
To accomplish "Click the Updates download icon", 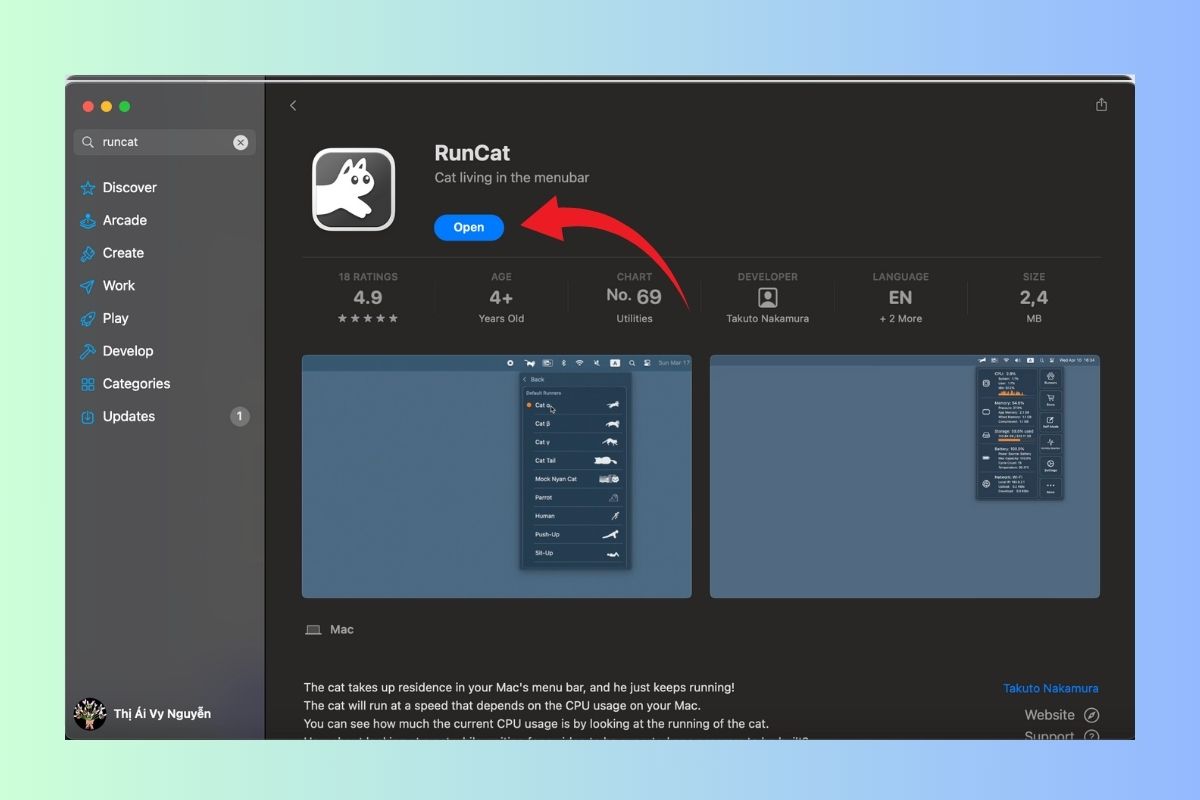I will click(x=87, y=417).
